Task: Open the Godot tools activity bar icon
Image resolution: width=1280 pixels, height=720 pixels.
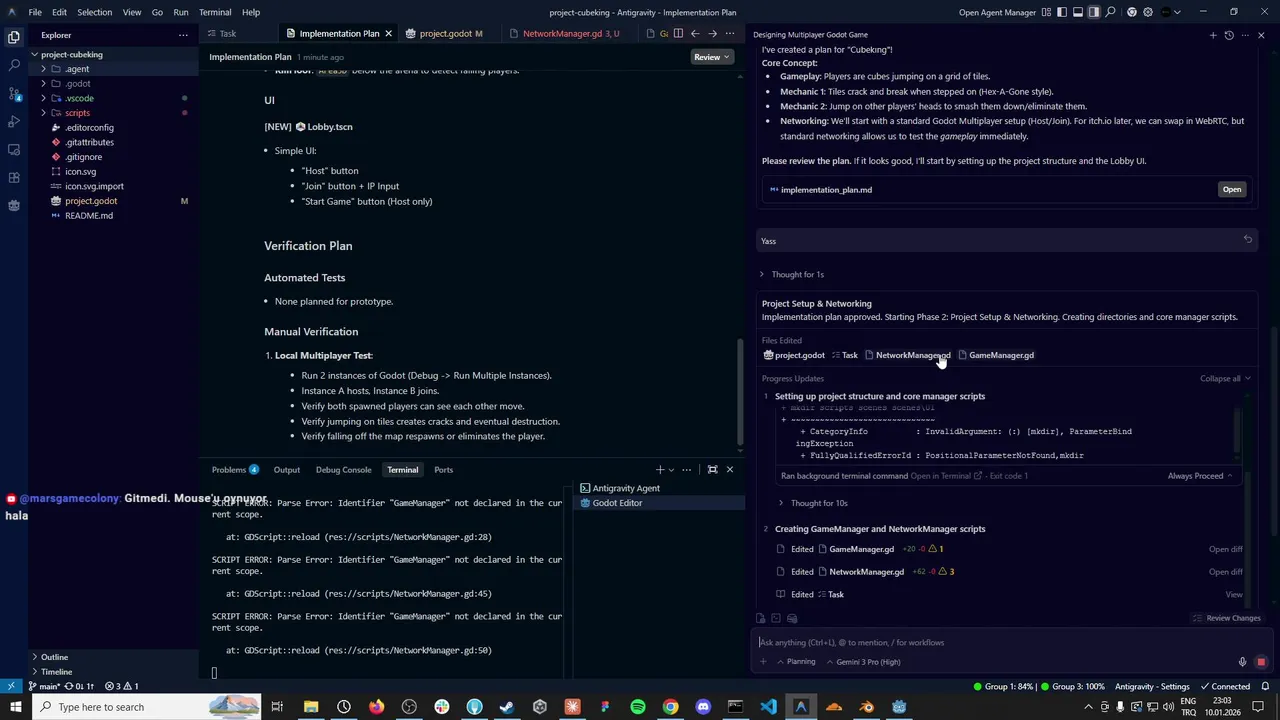Action: click(x=14, y=205)
